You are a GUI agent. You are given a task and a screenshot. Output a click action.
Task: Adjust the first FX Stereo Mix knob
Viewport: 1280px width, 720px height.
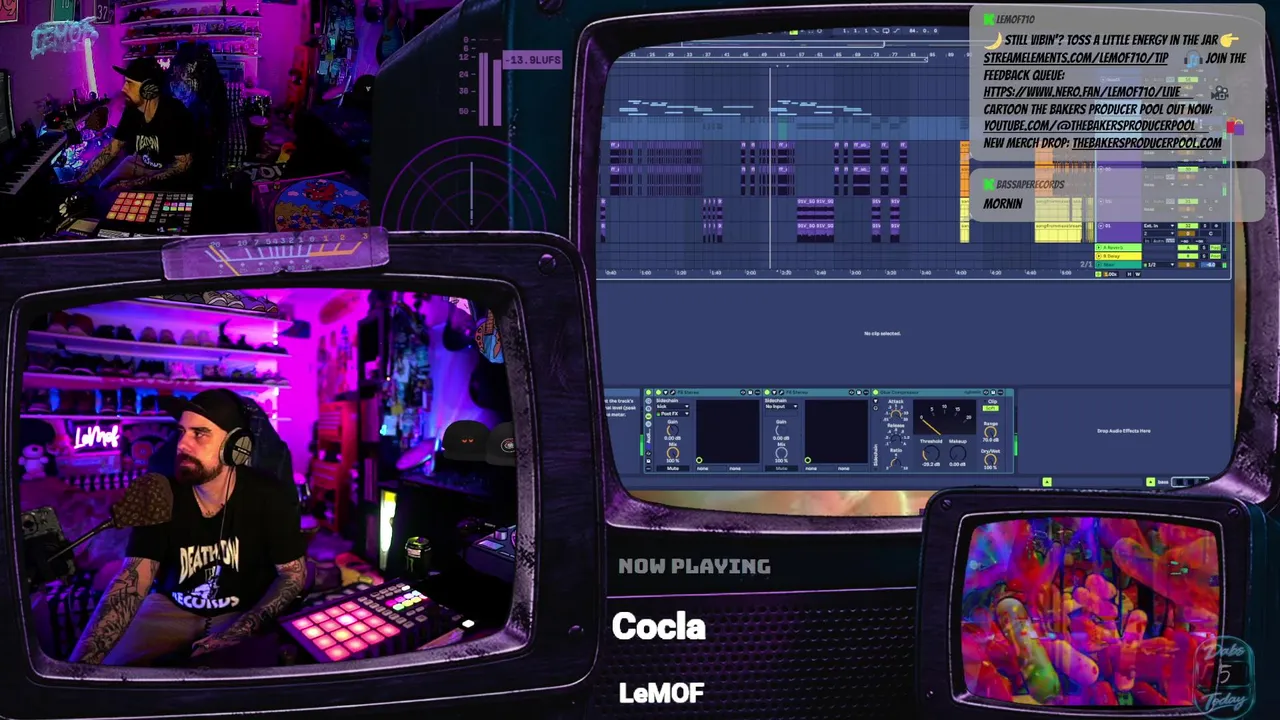click(673, 452)
